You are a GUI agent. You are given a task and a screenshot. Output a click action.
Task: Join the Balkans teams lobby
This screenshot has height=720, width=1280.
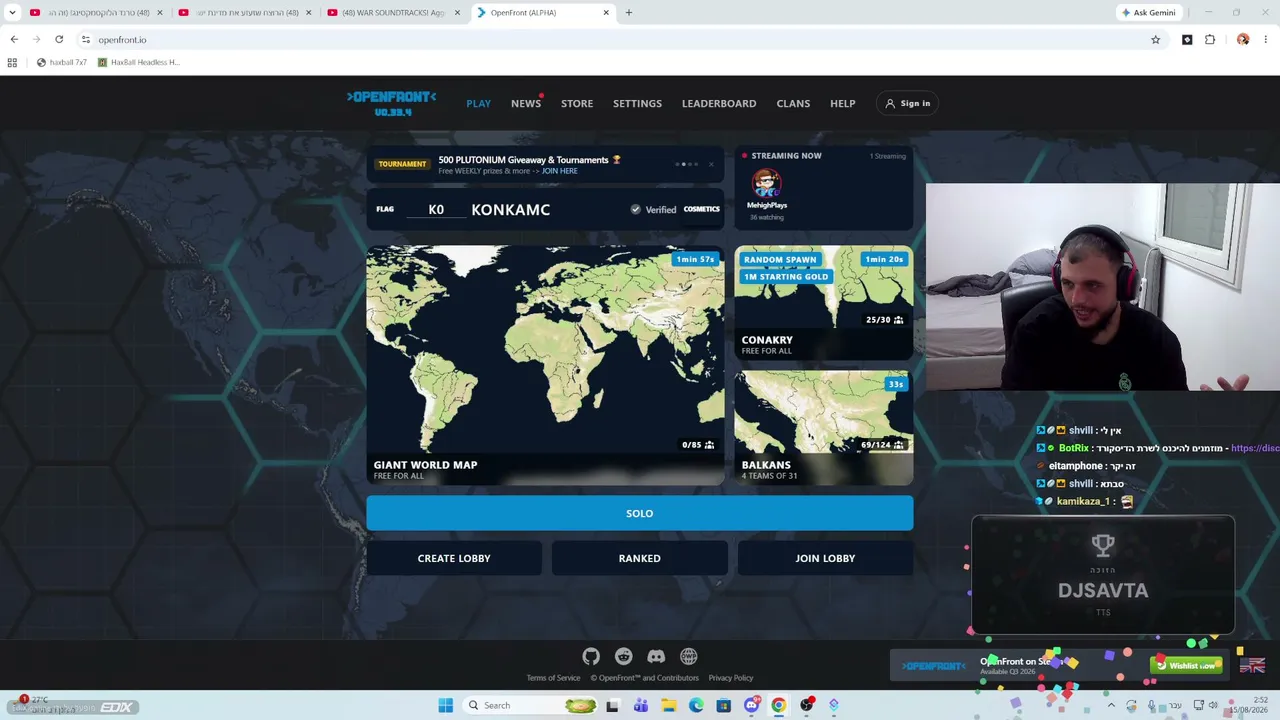pyautogui.click(x=824, y=428)
